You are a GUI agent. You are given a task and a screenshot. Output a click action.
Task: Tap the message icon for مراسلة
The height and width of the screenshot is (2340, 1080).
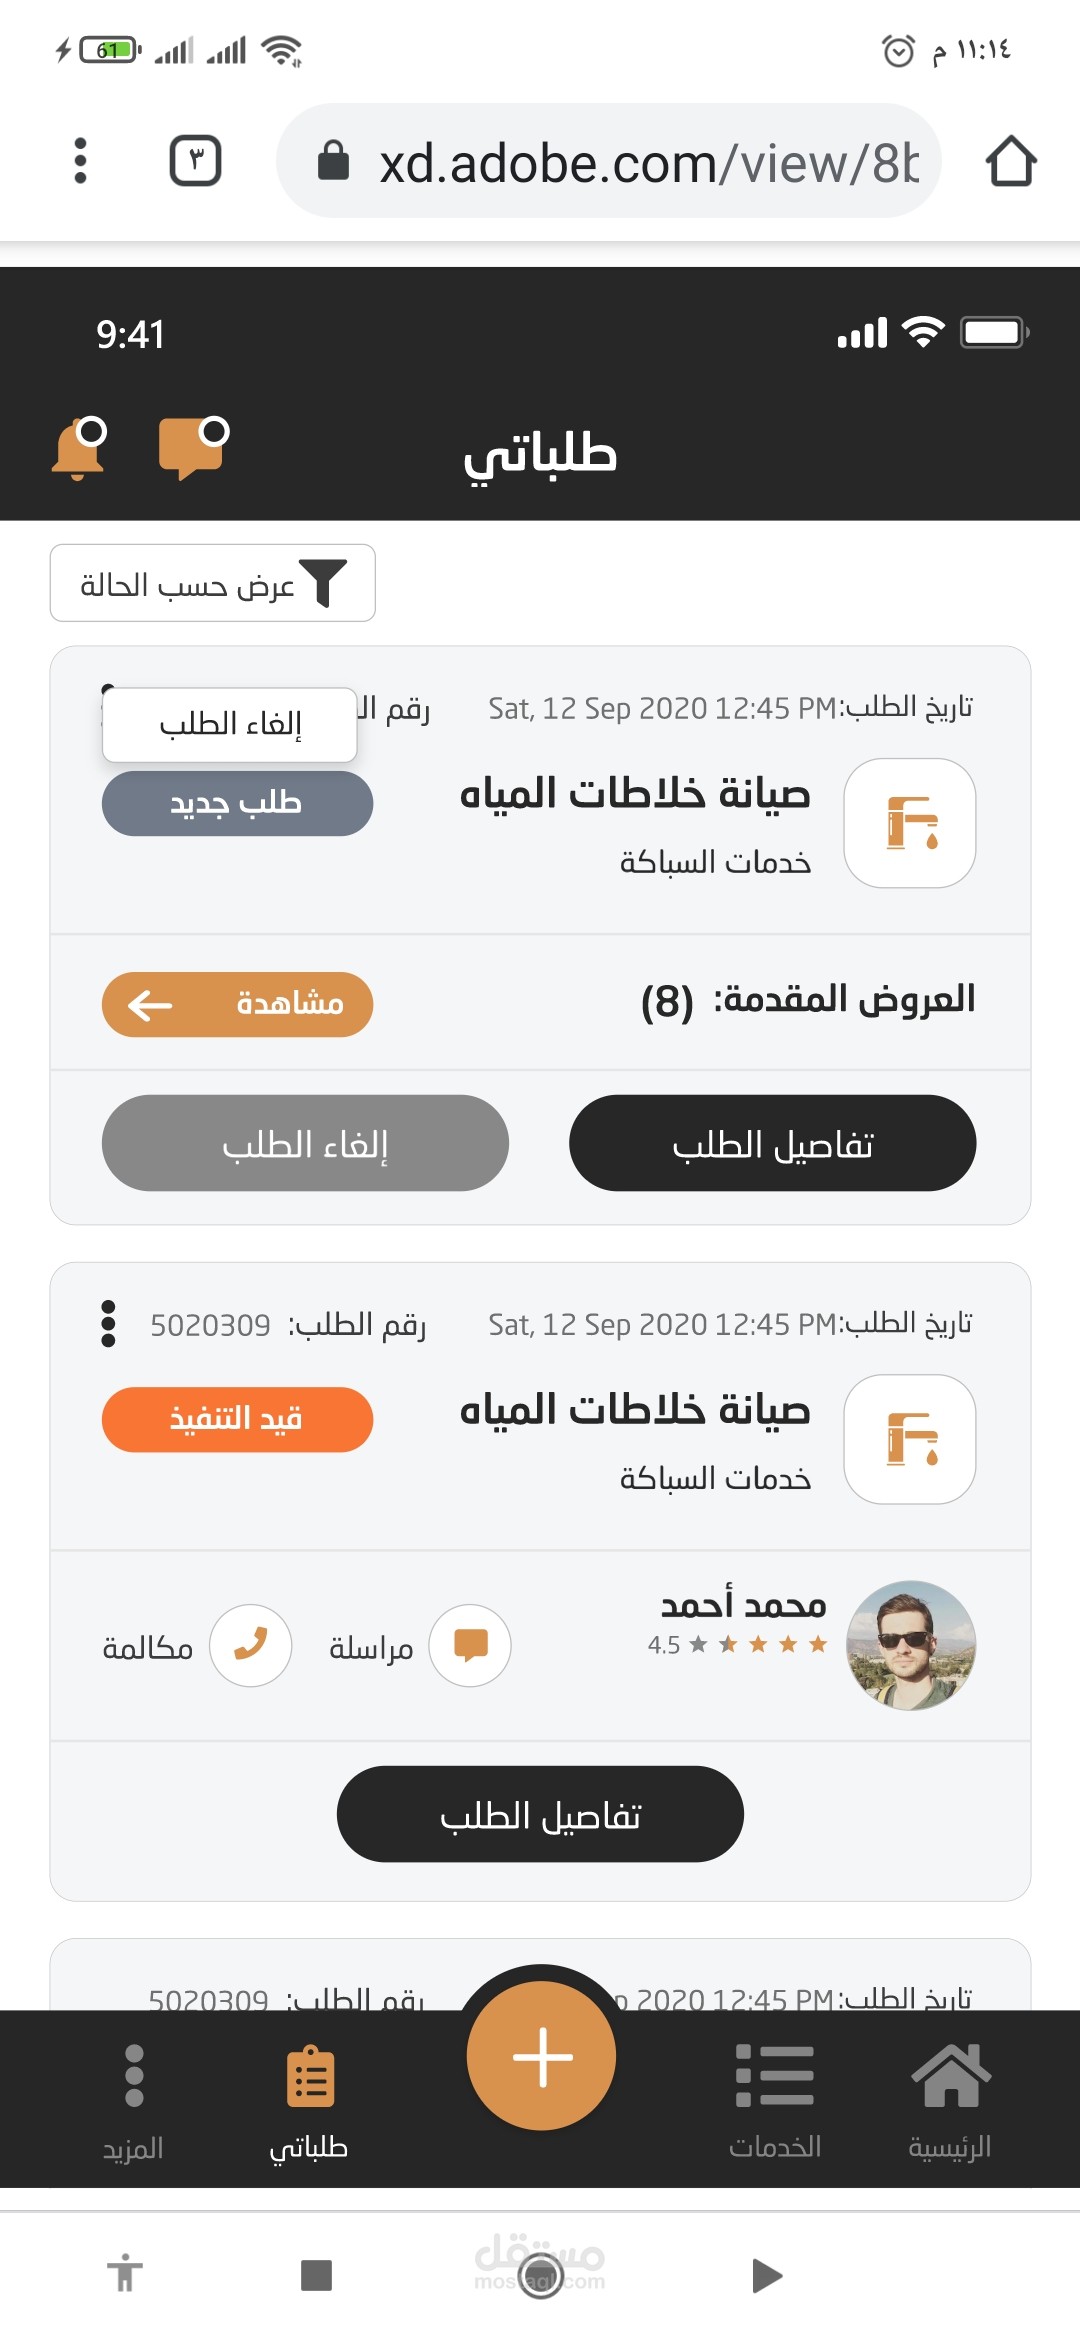[x=470, y=1645]
